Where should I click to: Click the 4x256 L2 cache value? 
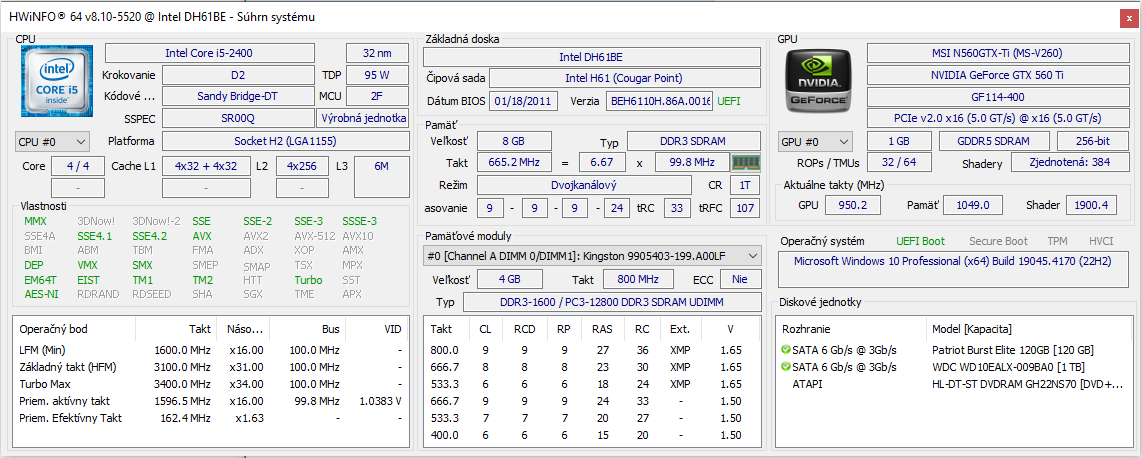click(x=302, y=166)
